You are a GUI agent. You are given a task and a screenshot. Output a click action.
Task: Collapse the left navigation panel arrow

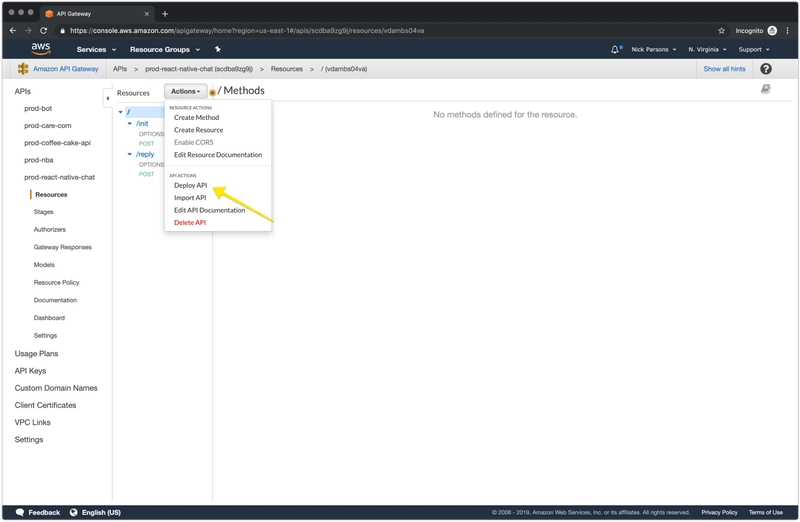(x=108, y=98)
